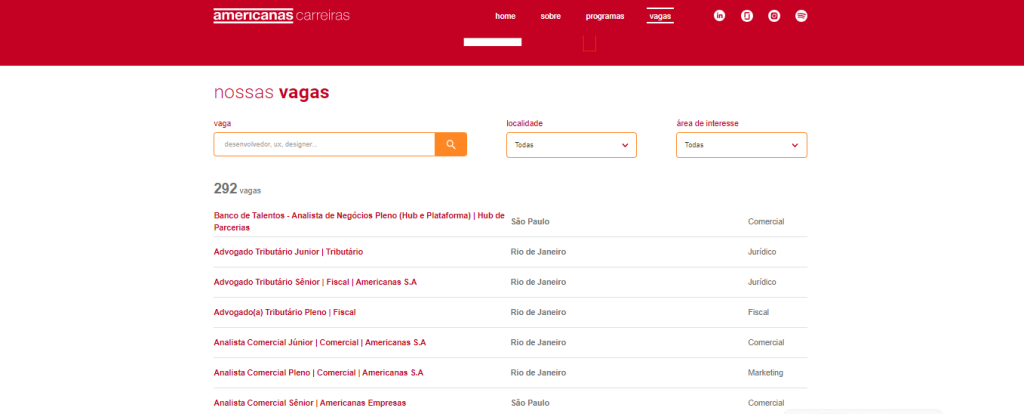This screenshot has height=414, width=1024.
Task: Open Banco de Talentos Analista de Negócios job
Action: click(x=359, y=221)
